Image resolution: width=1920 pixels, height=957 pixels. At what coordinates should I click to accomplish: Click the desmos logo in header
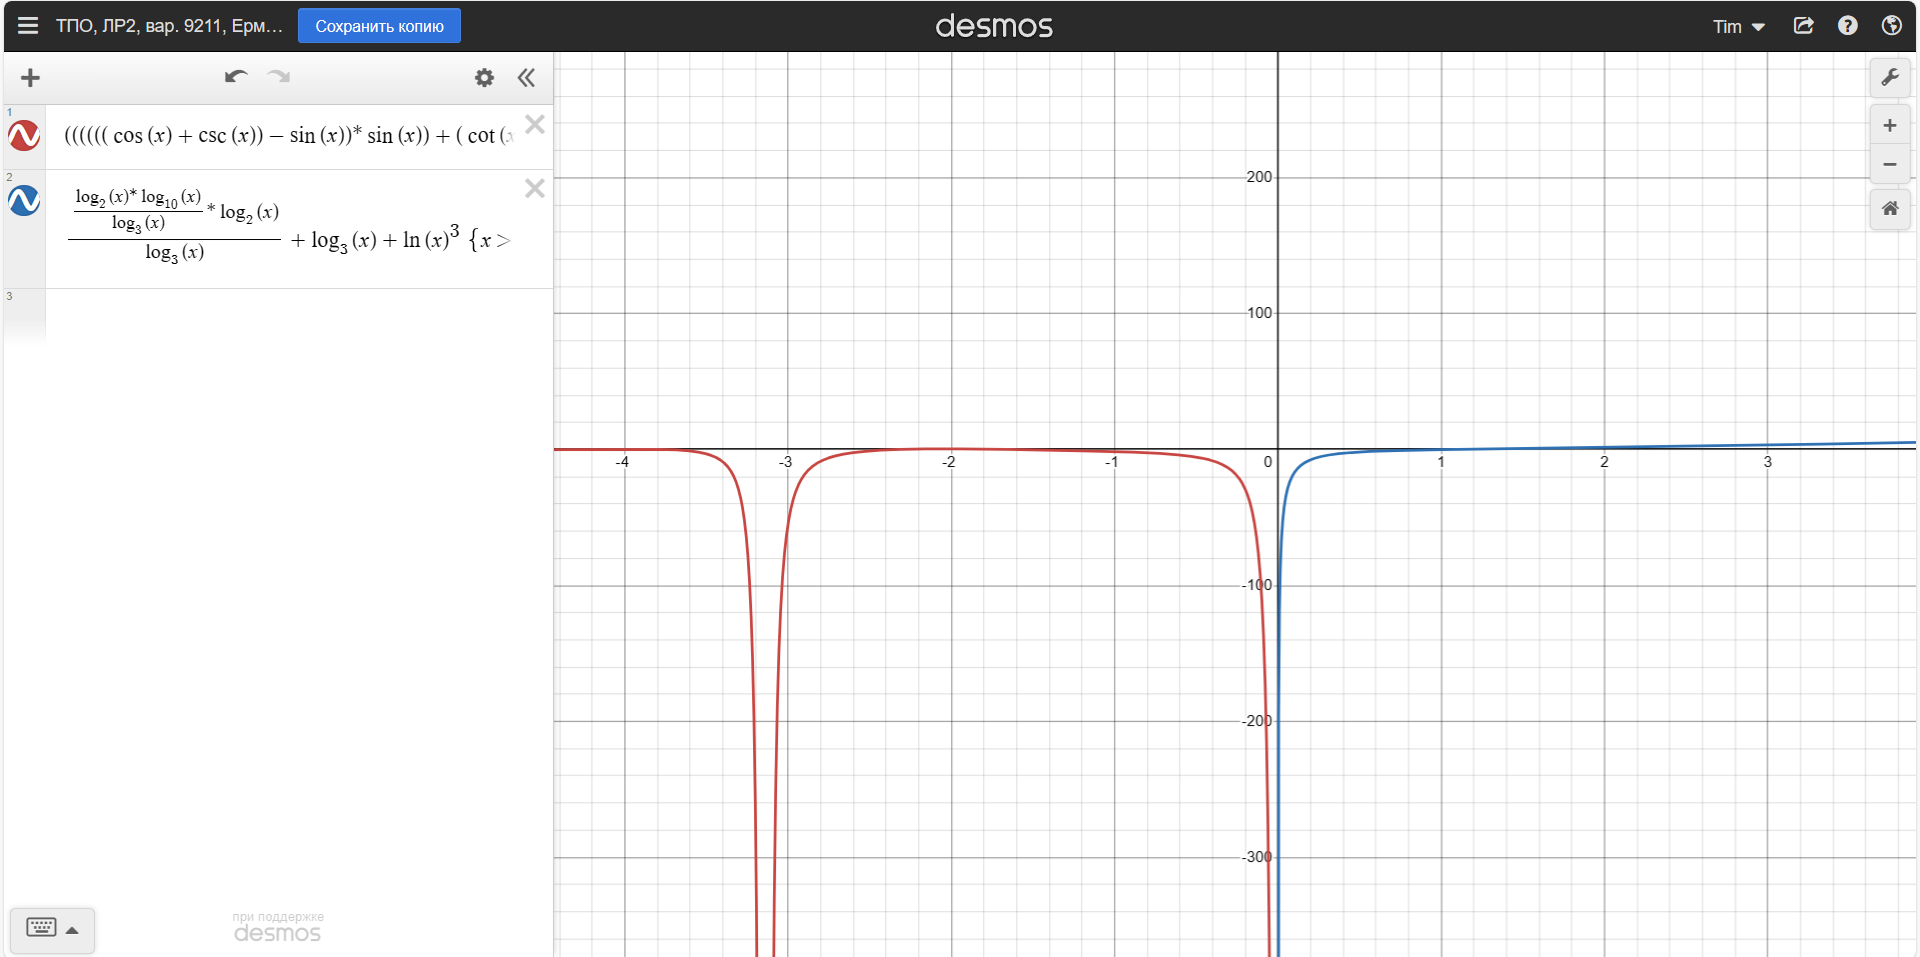click(x=994, y=26)
